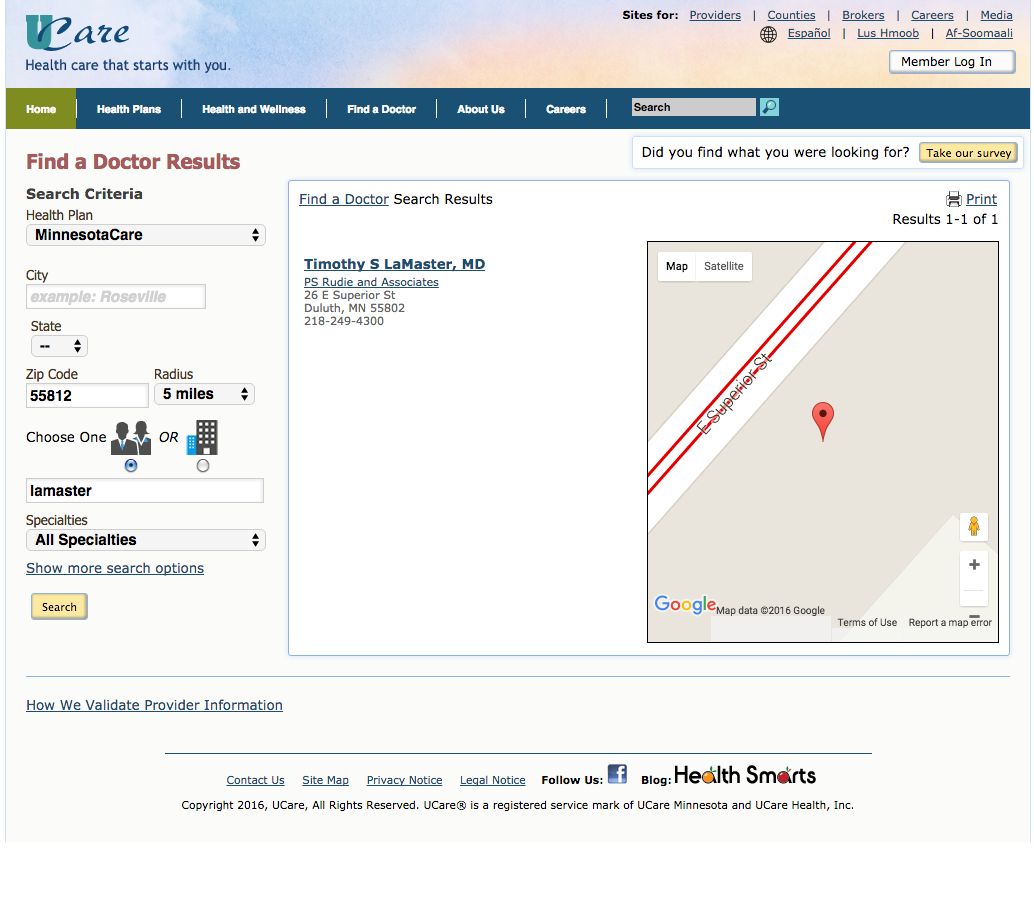Open PS Rudie and Associates link

click(x=371, y=282)
